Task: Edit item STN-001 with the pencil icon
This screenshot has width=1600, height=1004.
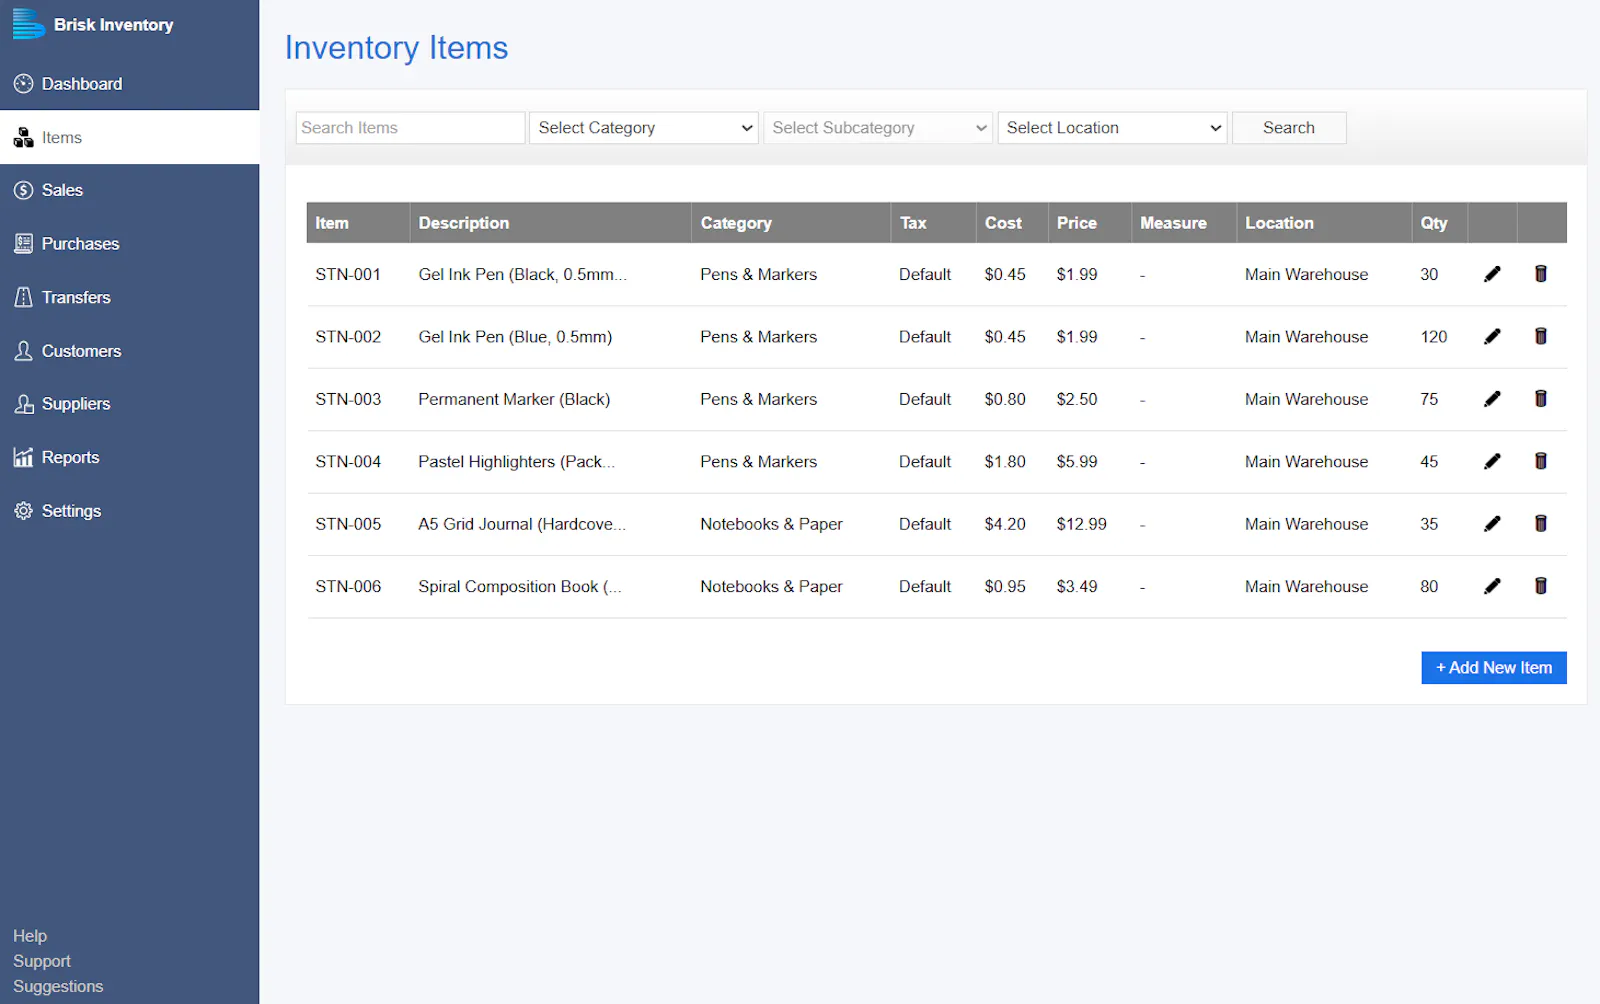Action: (1492, 274)
